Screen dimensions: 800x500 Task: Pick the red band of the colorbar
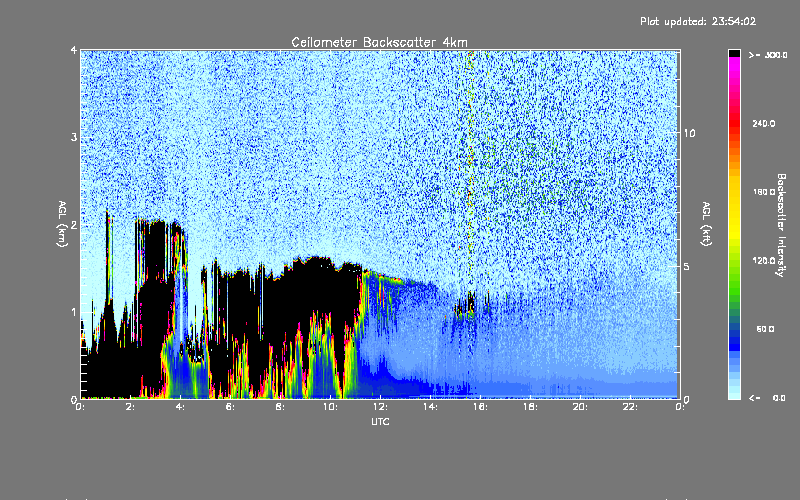(x=734, y=122)
